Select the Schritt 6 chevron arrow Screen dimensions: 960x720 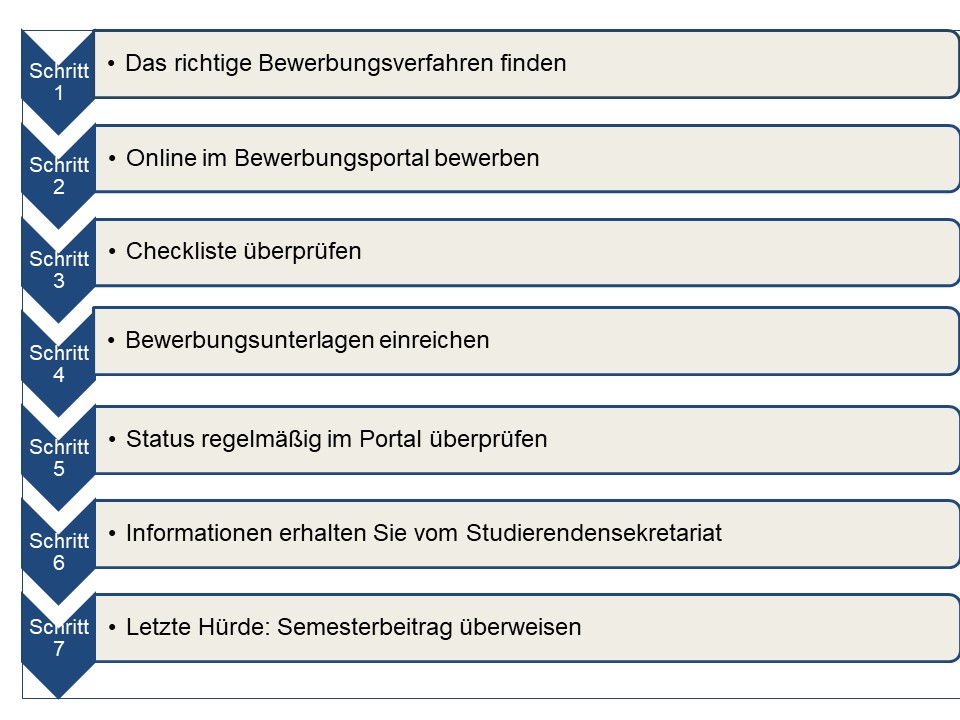pyautogui.click(x=59, y=552)
